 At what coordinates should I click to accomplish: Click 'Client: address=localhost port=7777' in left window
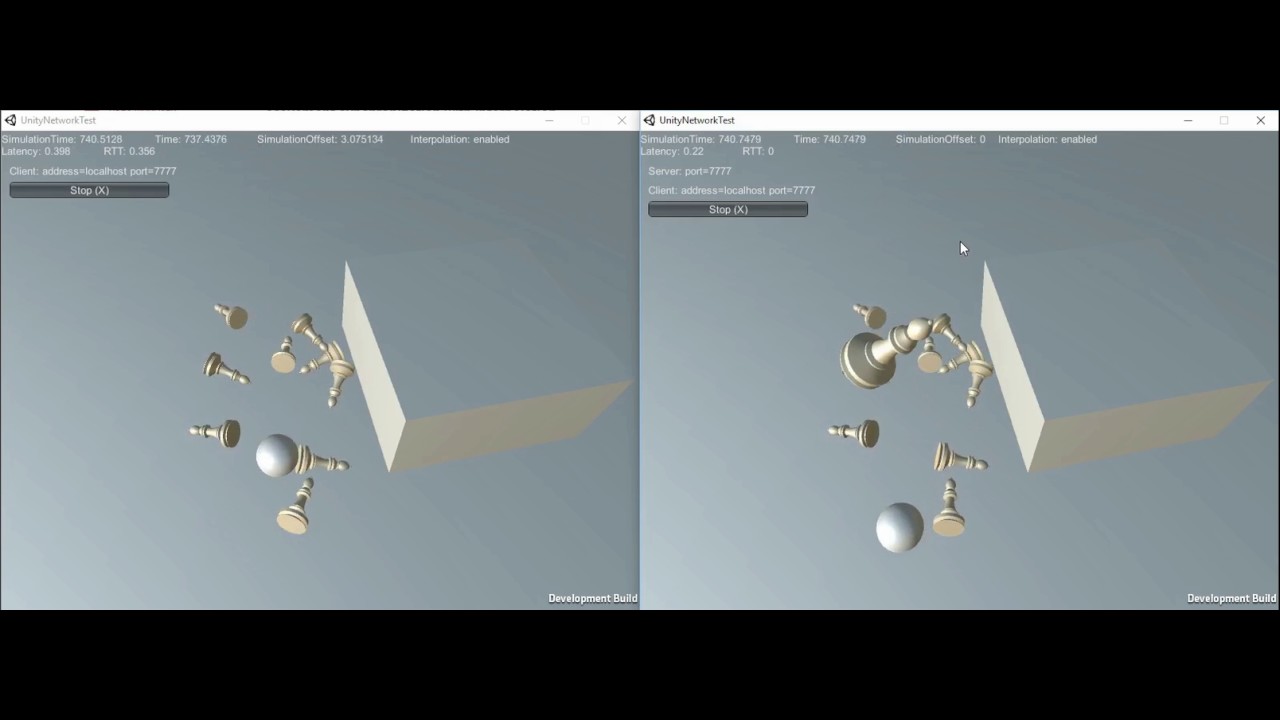(x=93, y=171)
